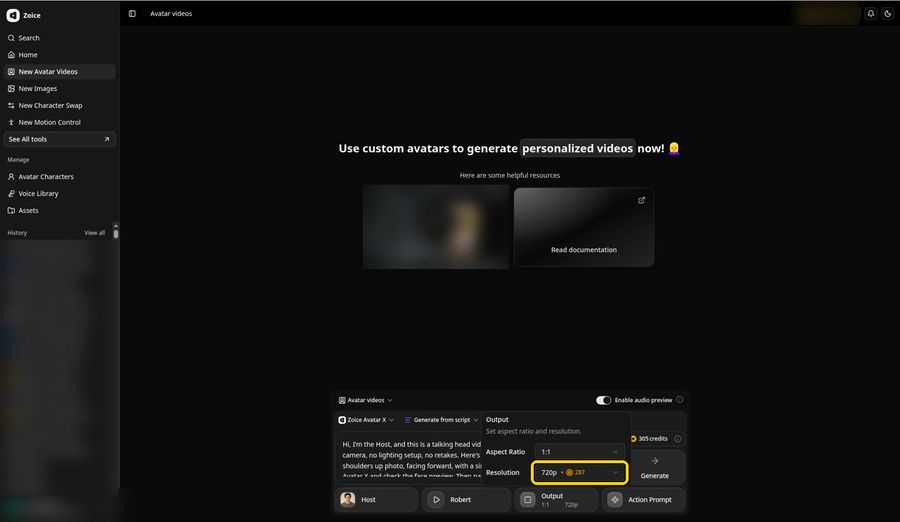Open the Zoice Avatar X model dropdown

click(366, 420)
